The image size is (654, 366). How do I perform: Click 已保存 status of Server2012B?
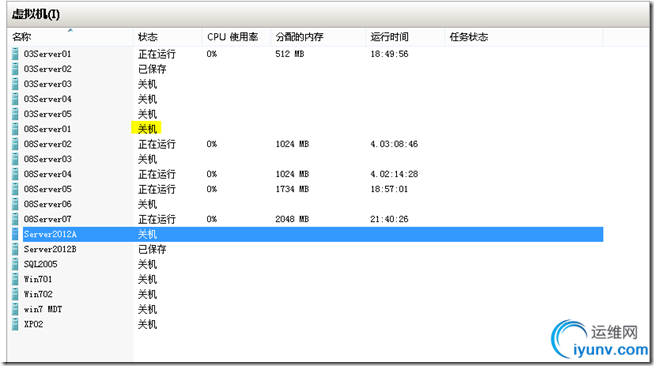[x=152, y=249]
